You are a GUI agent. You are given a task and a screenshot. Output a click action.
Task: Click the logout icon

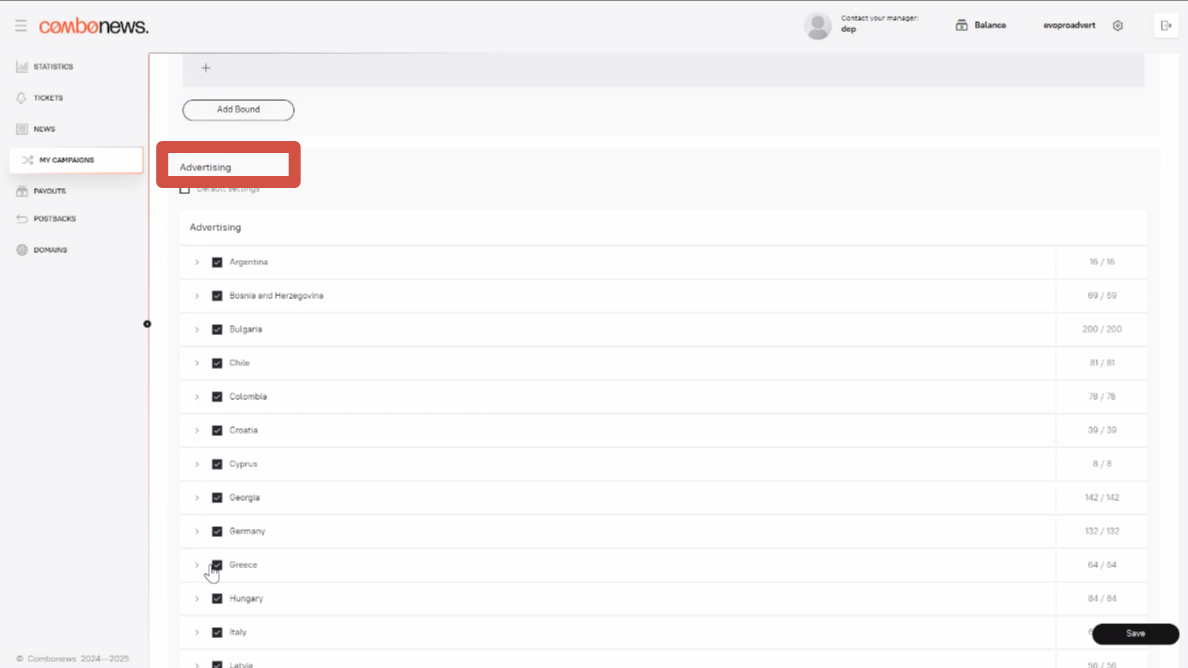1166,26
